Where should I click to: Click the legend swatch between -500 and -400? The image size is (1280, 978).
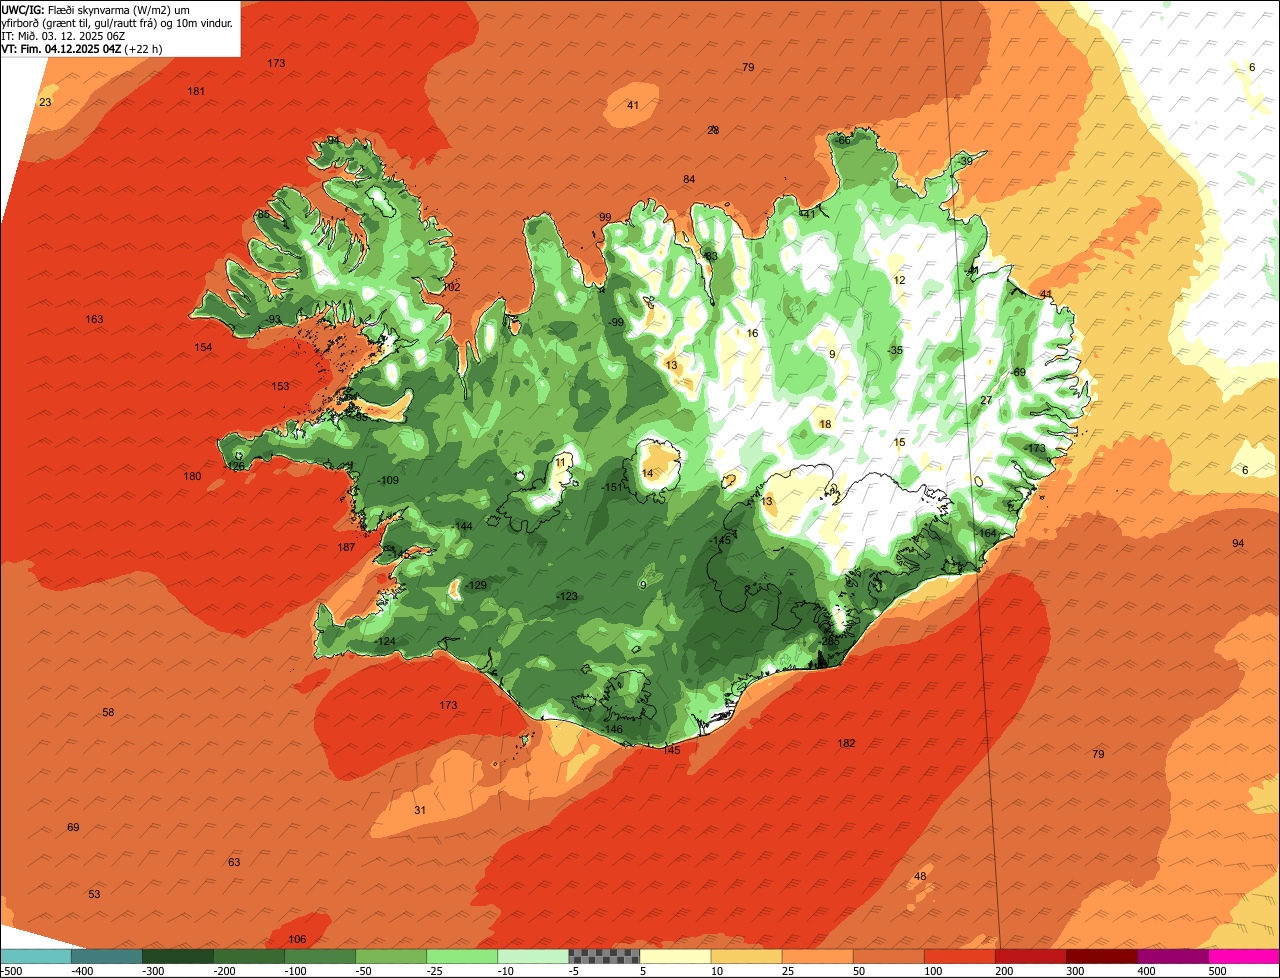pos(35,956)
